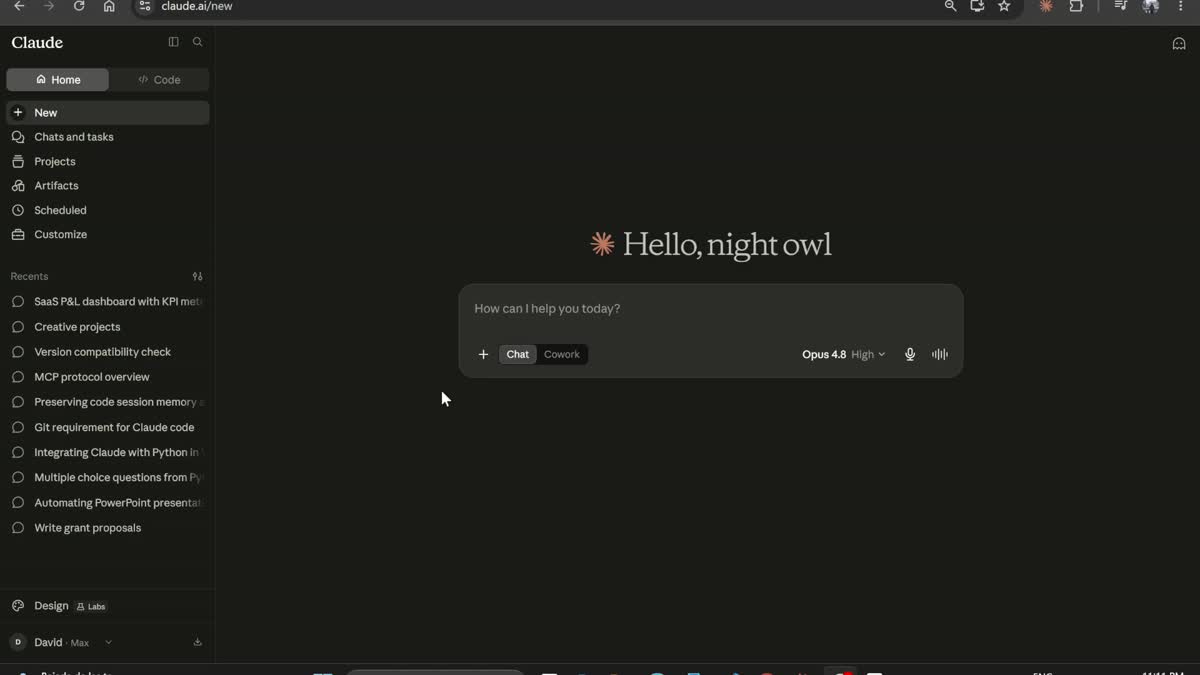
Task: Click the microphone dictation icon
Action: [910, 354]
